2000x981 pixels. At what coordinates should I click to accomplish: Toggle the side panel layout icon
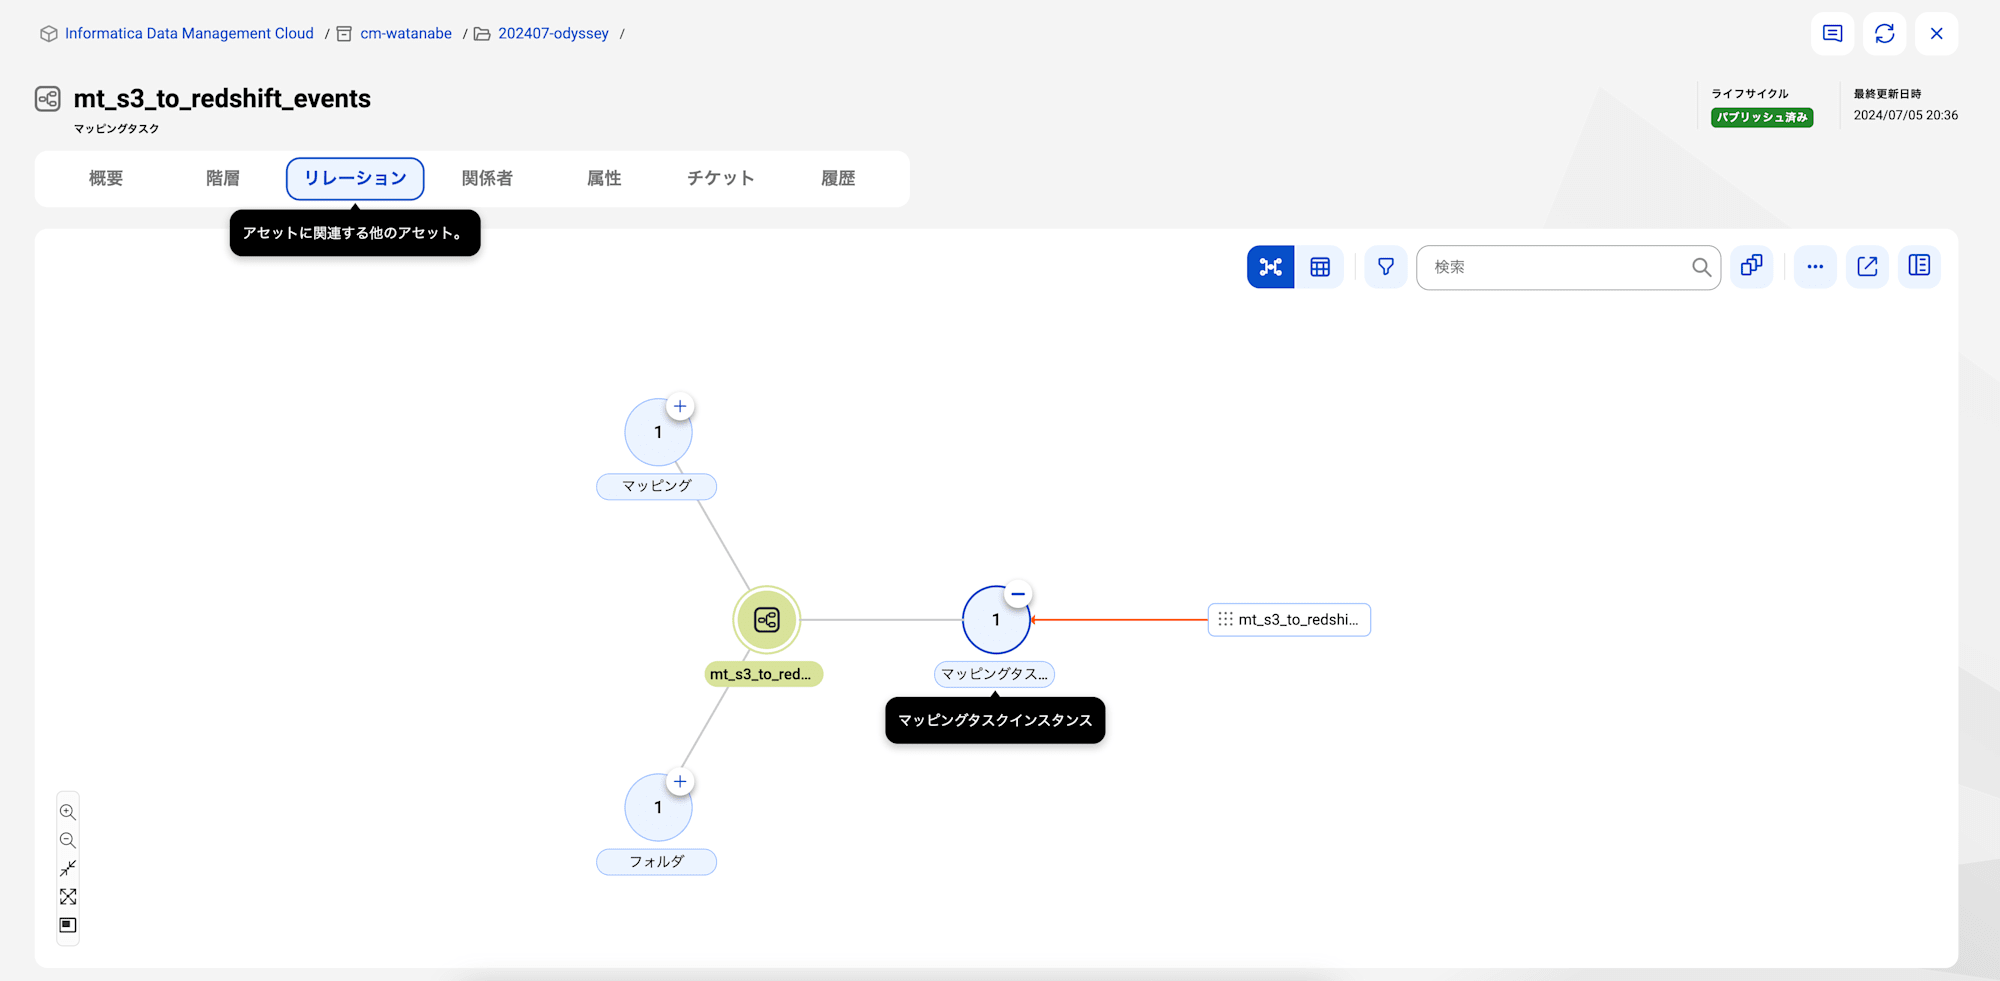pos(1919,266)
